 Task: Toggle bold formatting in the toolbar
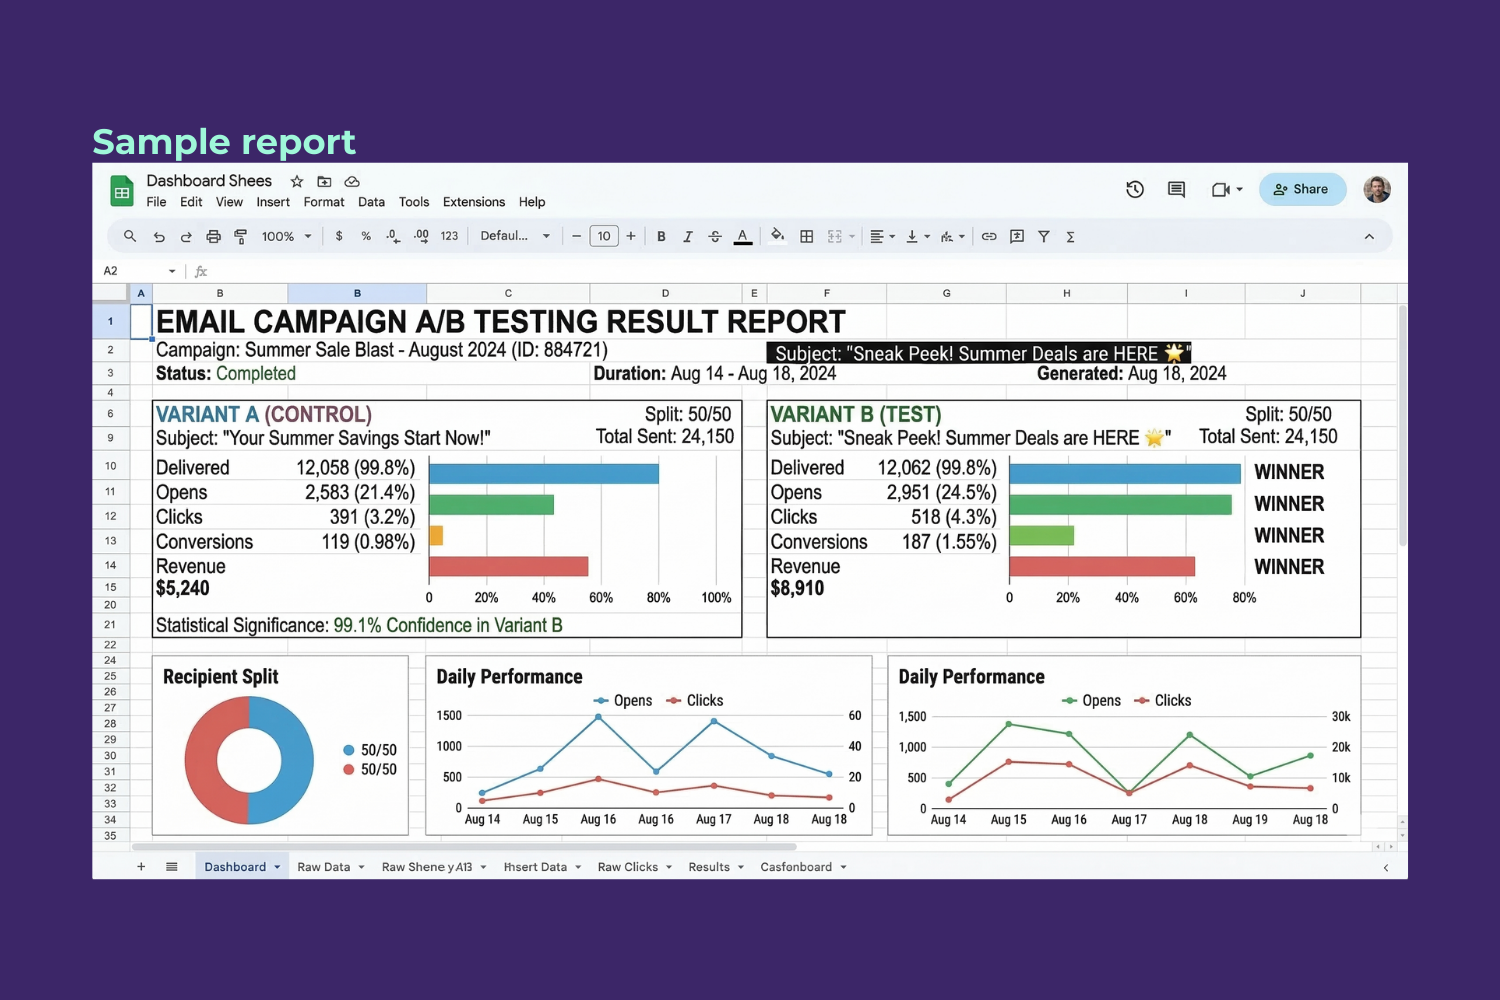coord(661,236)
